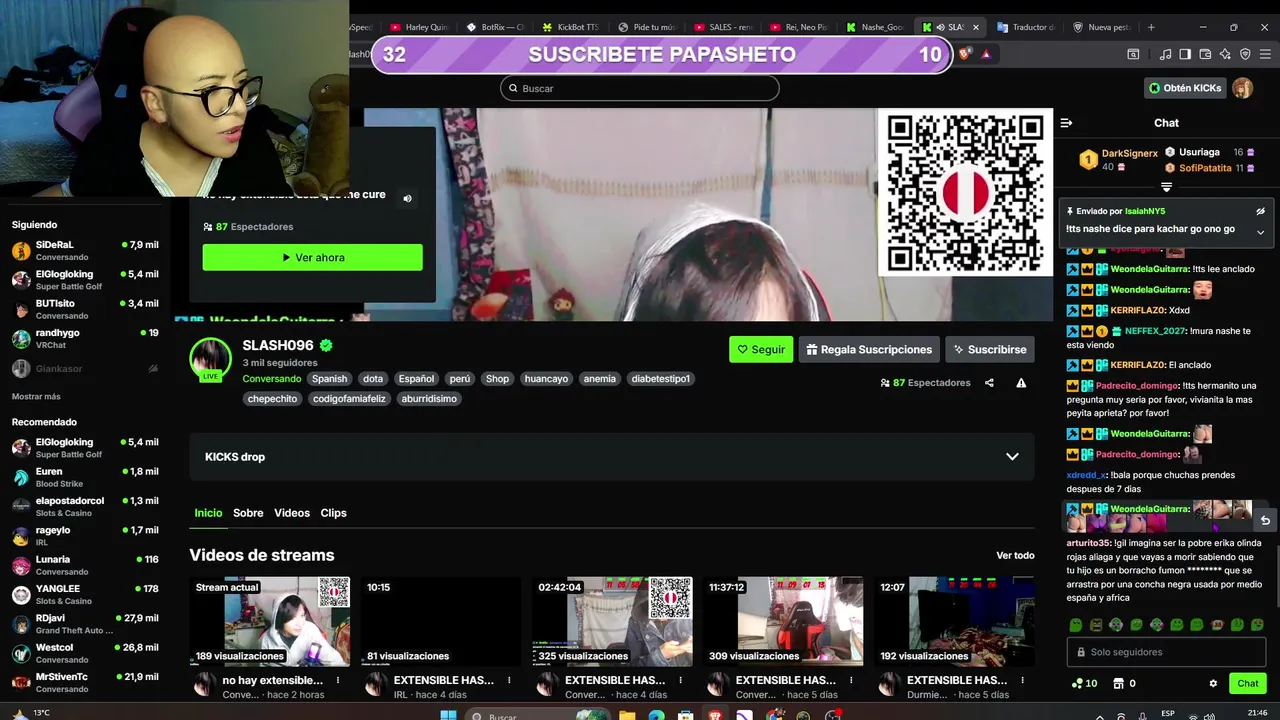Open options menu for the 81 visualizaciones video

click(x=509, y=680)
